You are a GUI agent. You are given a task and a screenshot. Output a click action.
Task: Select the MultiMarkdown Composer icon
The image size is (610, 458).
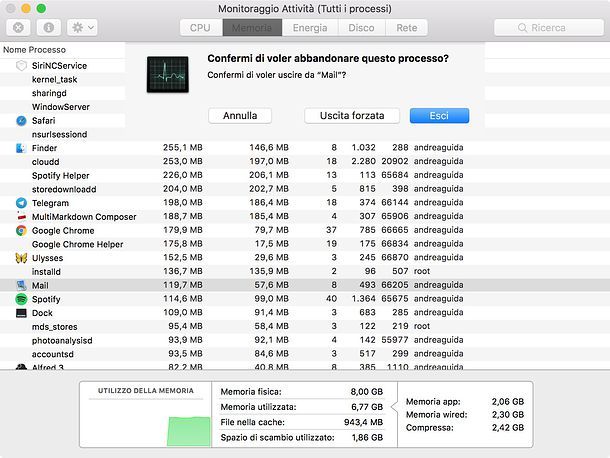tap(21, 216)
